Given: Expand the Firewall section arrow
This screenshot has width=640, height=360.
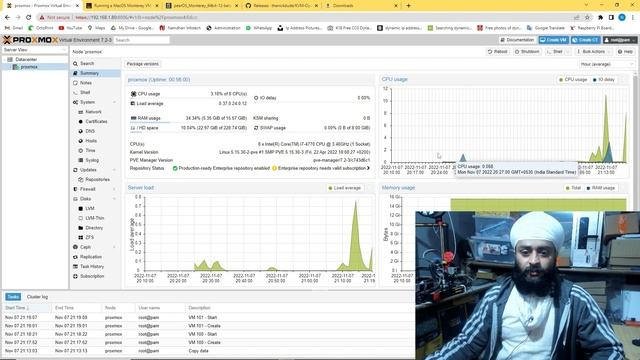Looking at the screenshot, I should 115,189.
